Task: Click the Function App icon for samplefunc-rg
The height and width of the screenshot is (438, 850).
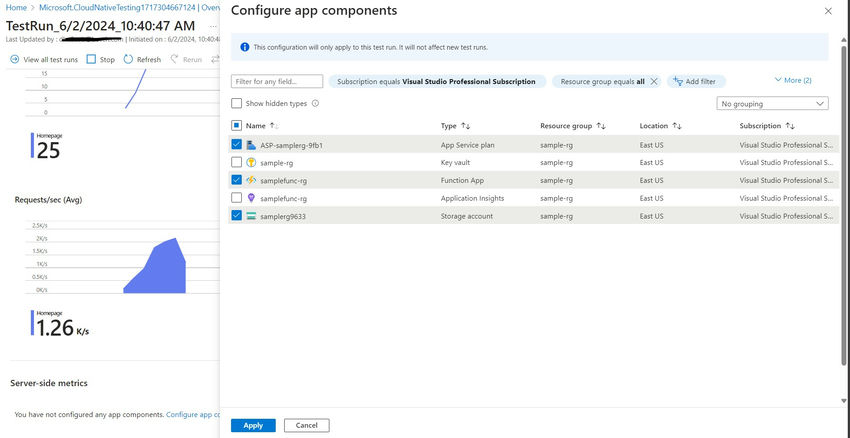Action: click(x=251, y=180)
